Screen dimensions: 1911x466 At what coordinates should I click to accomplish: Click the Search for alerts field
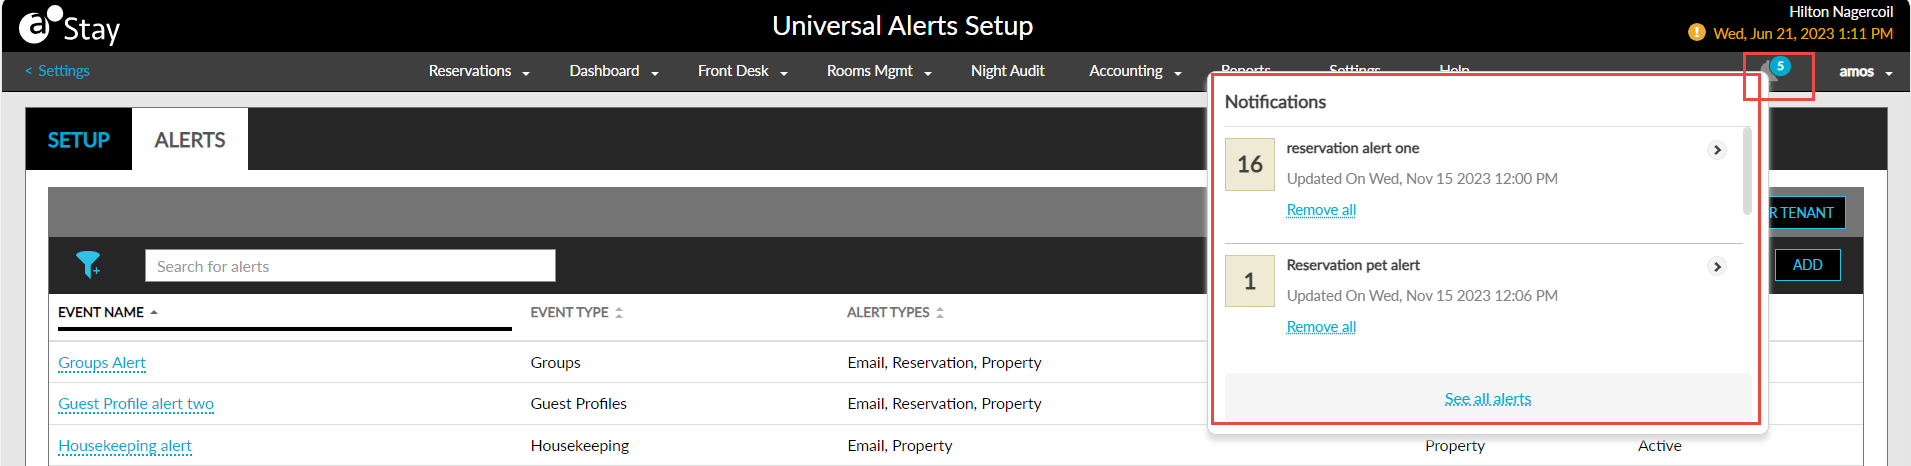pos(350,266)
